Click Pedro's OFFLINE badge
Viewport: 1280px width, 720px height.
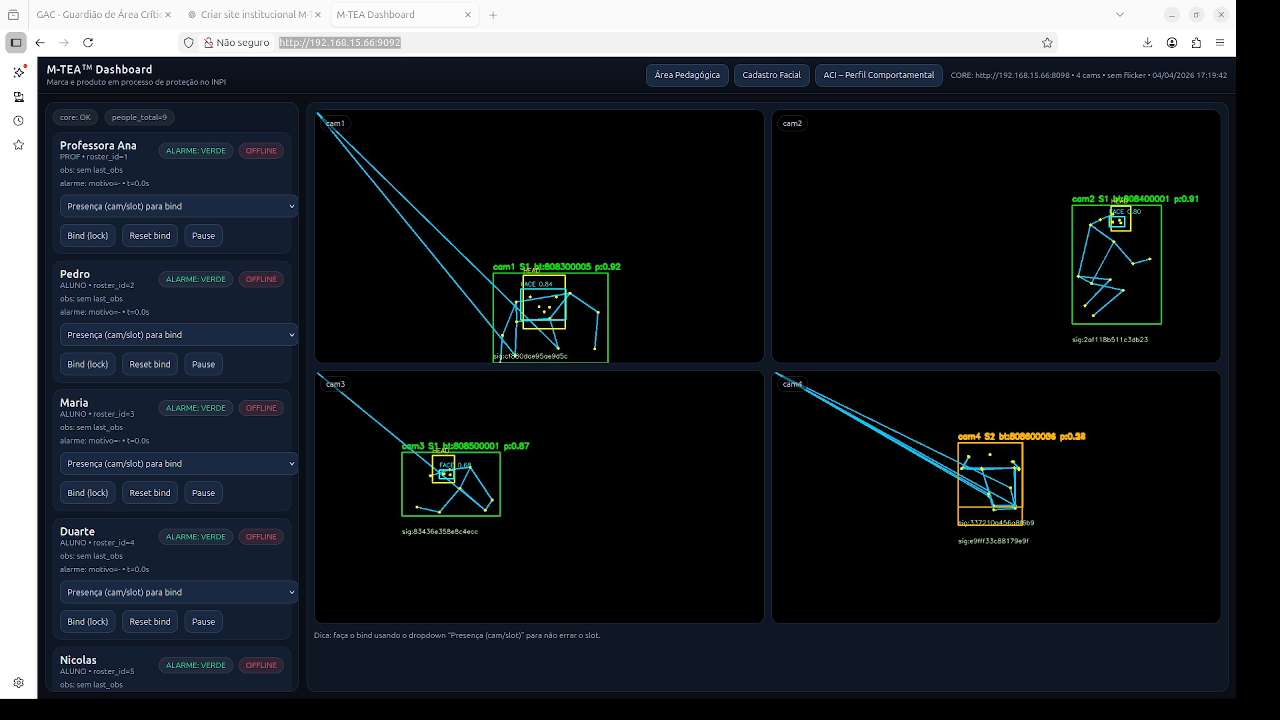(x=261, y=279)
